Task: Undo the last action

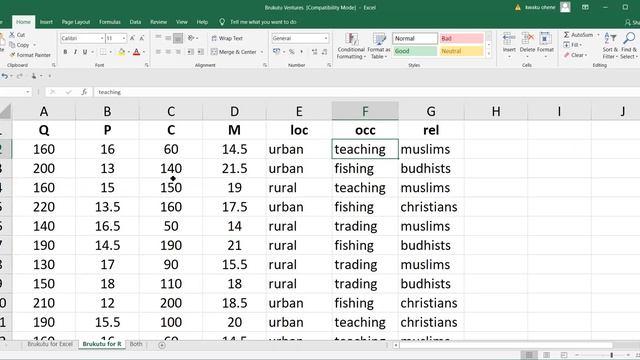Action: (x=4, y=76)
